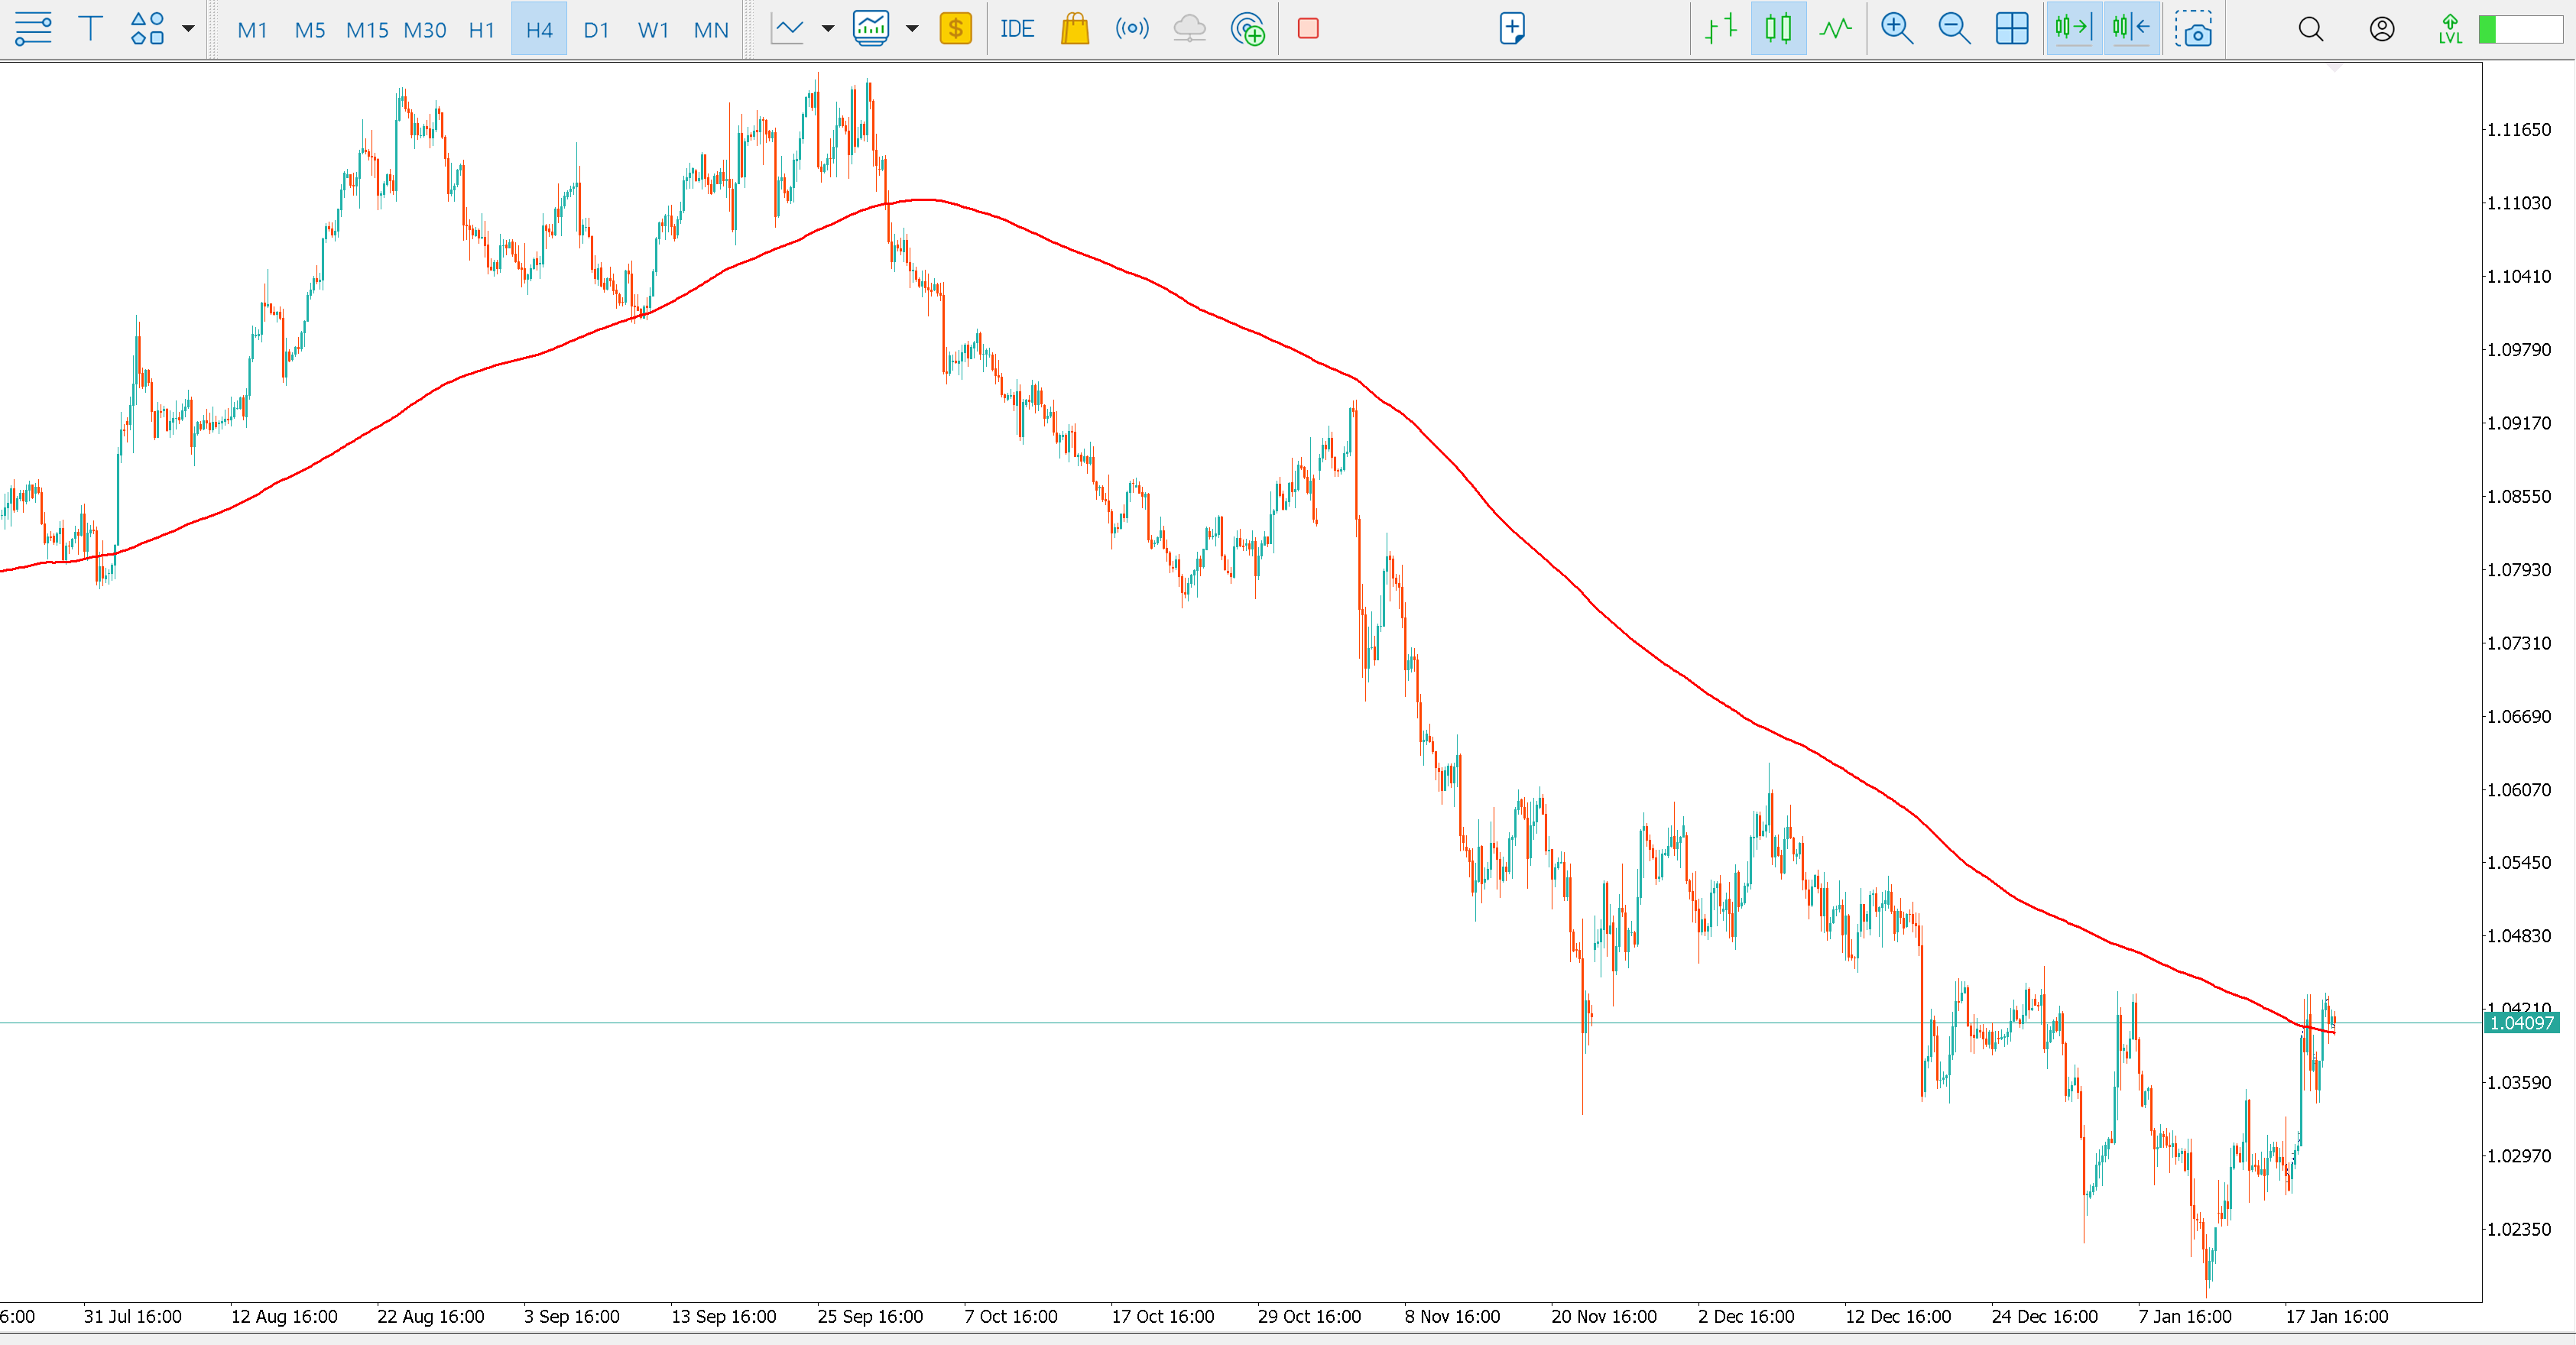Open the indicators list icon
The height and width of the screenshot is (1345, 2576).
871,29
